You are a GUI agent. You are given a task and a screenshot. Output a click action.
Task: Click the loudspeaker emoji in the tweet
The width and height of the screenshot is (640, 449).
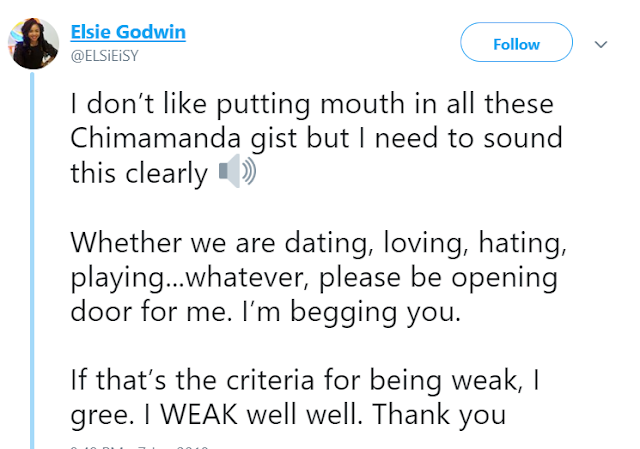237,174
